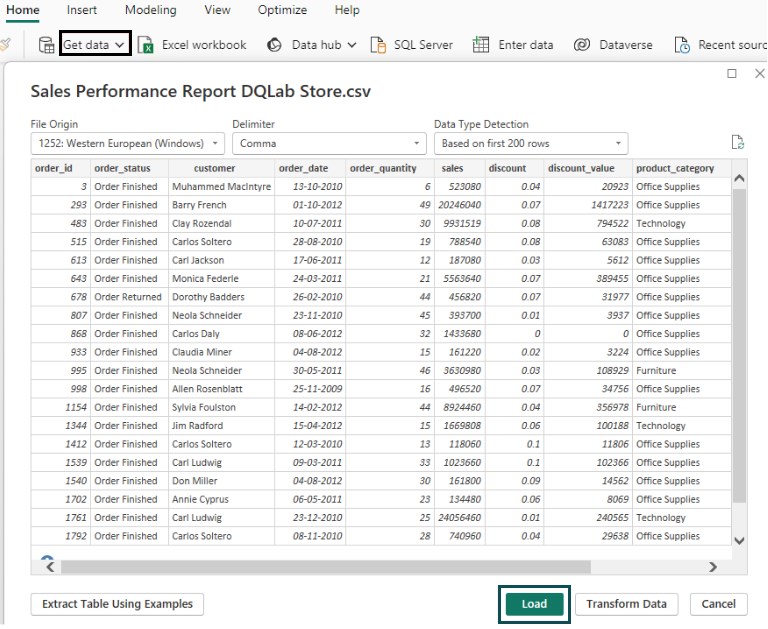Viewport: 768px width, 629px height.
Task: Open the File Origin dropdown
Action: tap(127, 144)
